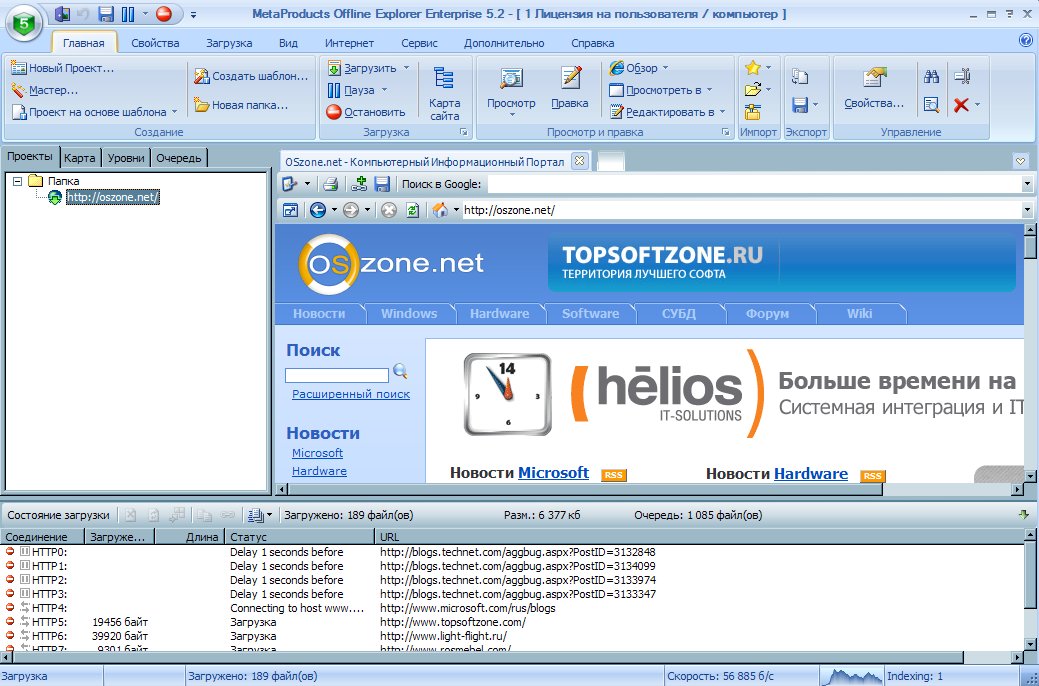Open the back button history dropdown arrow
The width and height of the screenshot is (1039, 686).
tap(334, 210)
